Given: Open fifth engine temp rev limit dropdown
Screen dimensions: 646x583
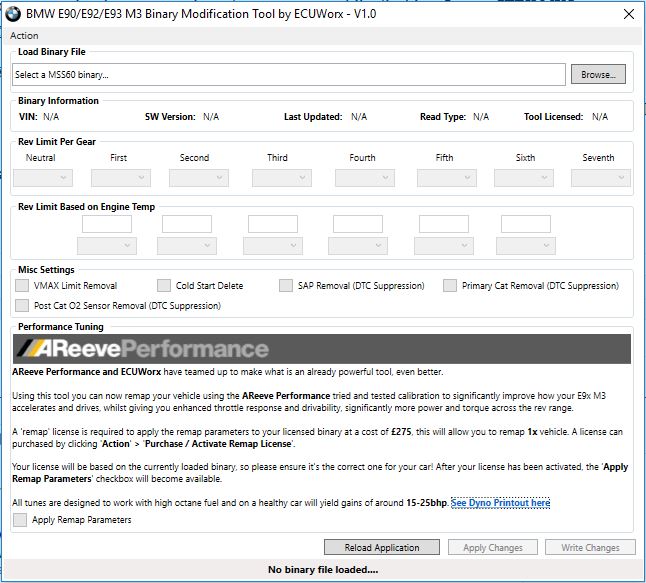Looking at the screenshot, I should pyautogui.click(x=444, y=246).
